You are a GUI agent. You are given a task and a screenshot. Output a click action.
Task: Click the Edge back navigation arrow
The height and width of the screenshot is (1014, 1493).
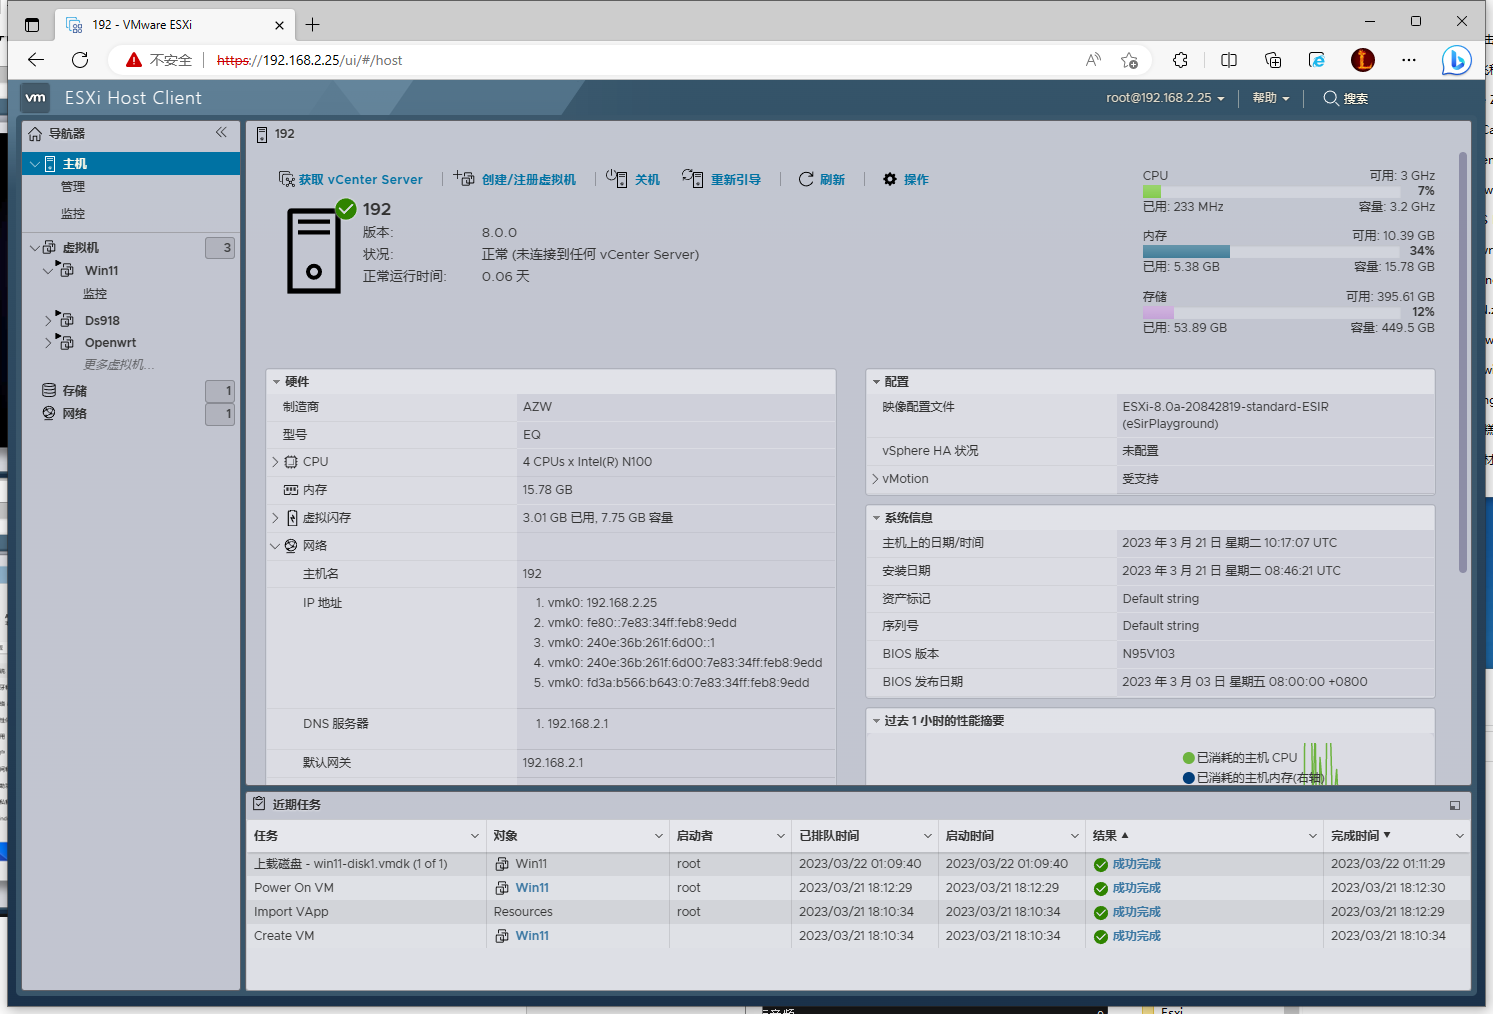[36, 60]
